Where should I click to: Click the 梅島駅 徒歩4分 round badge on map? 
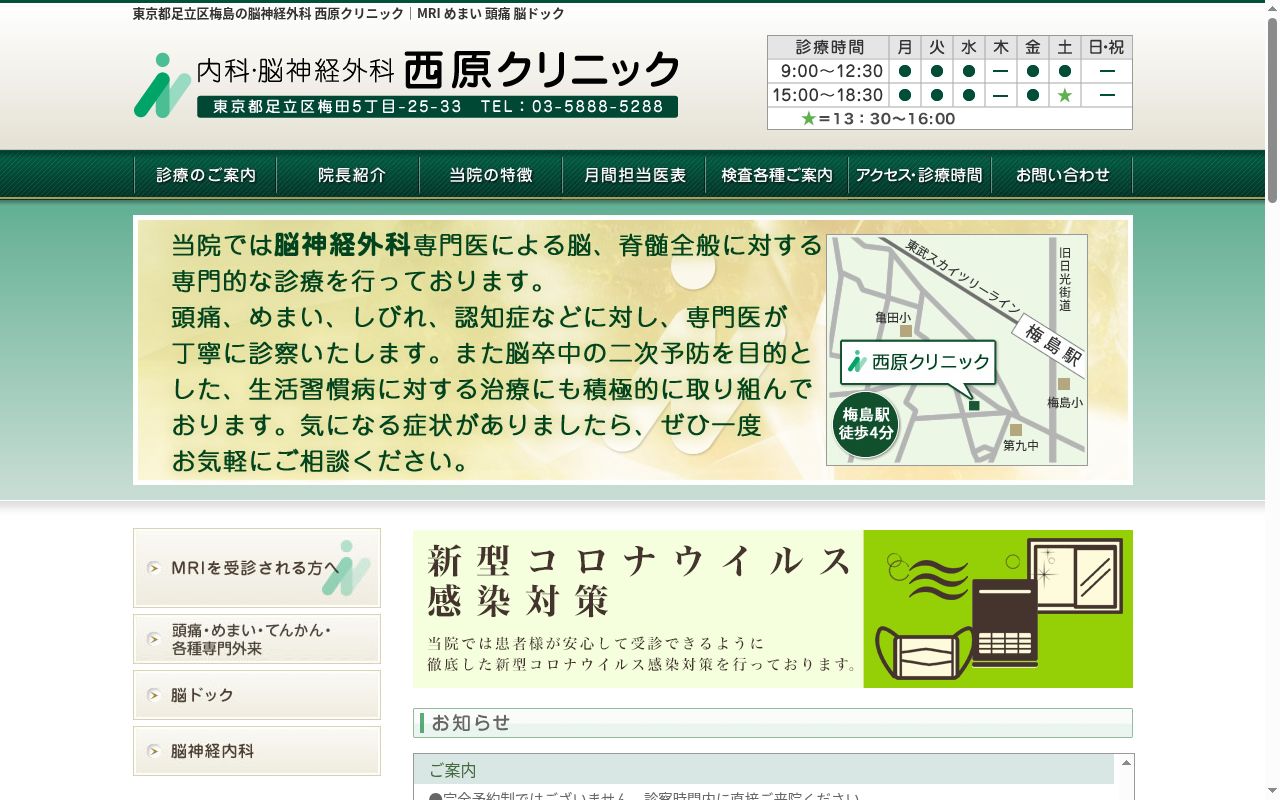point(866,424)
